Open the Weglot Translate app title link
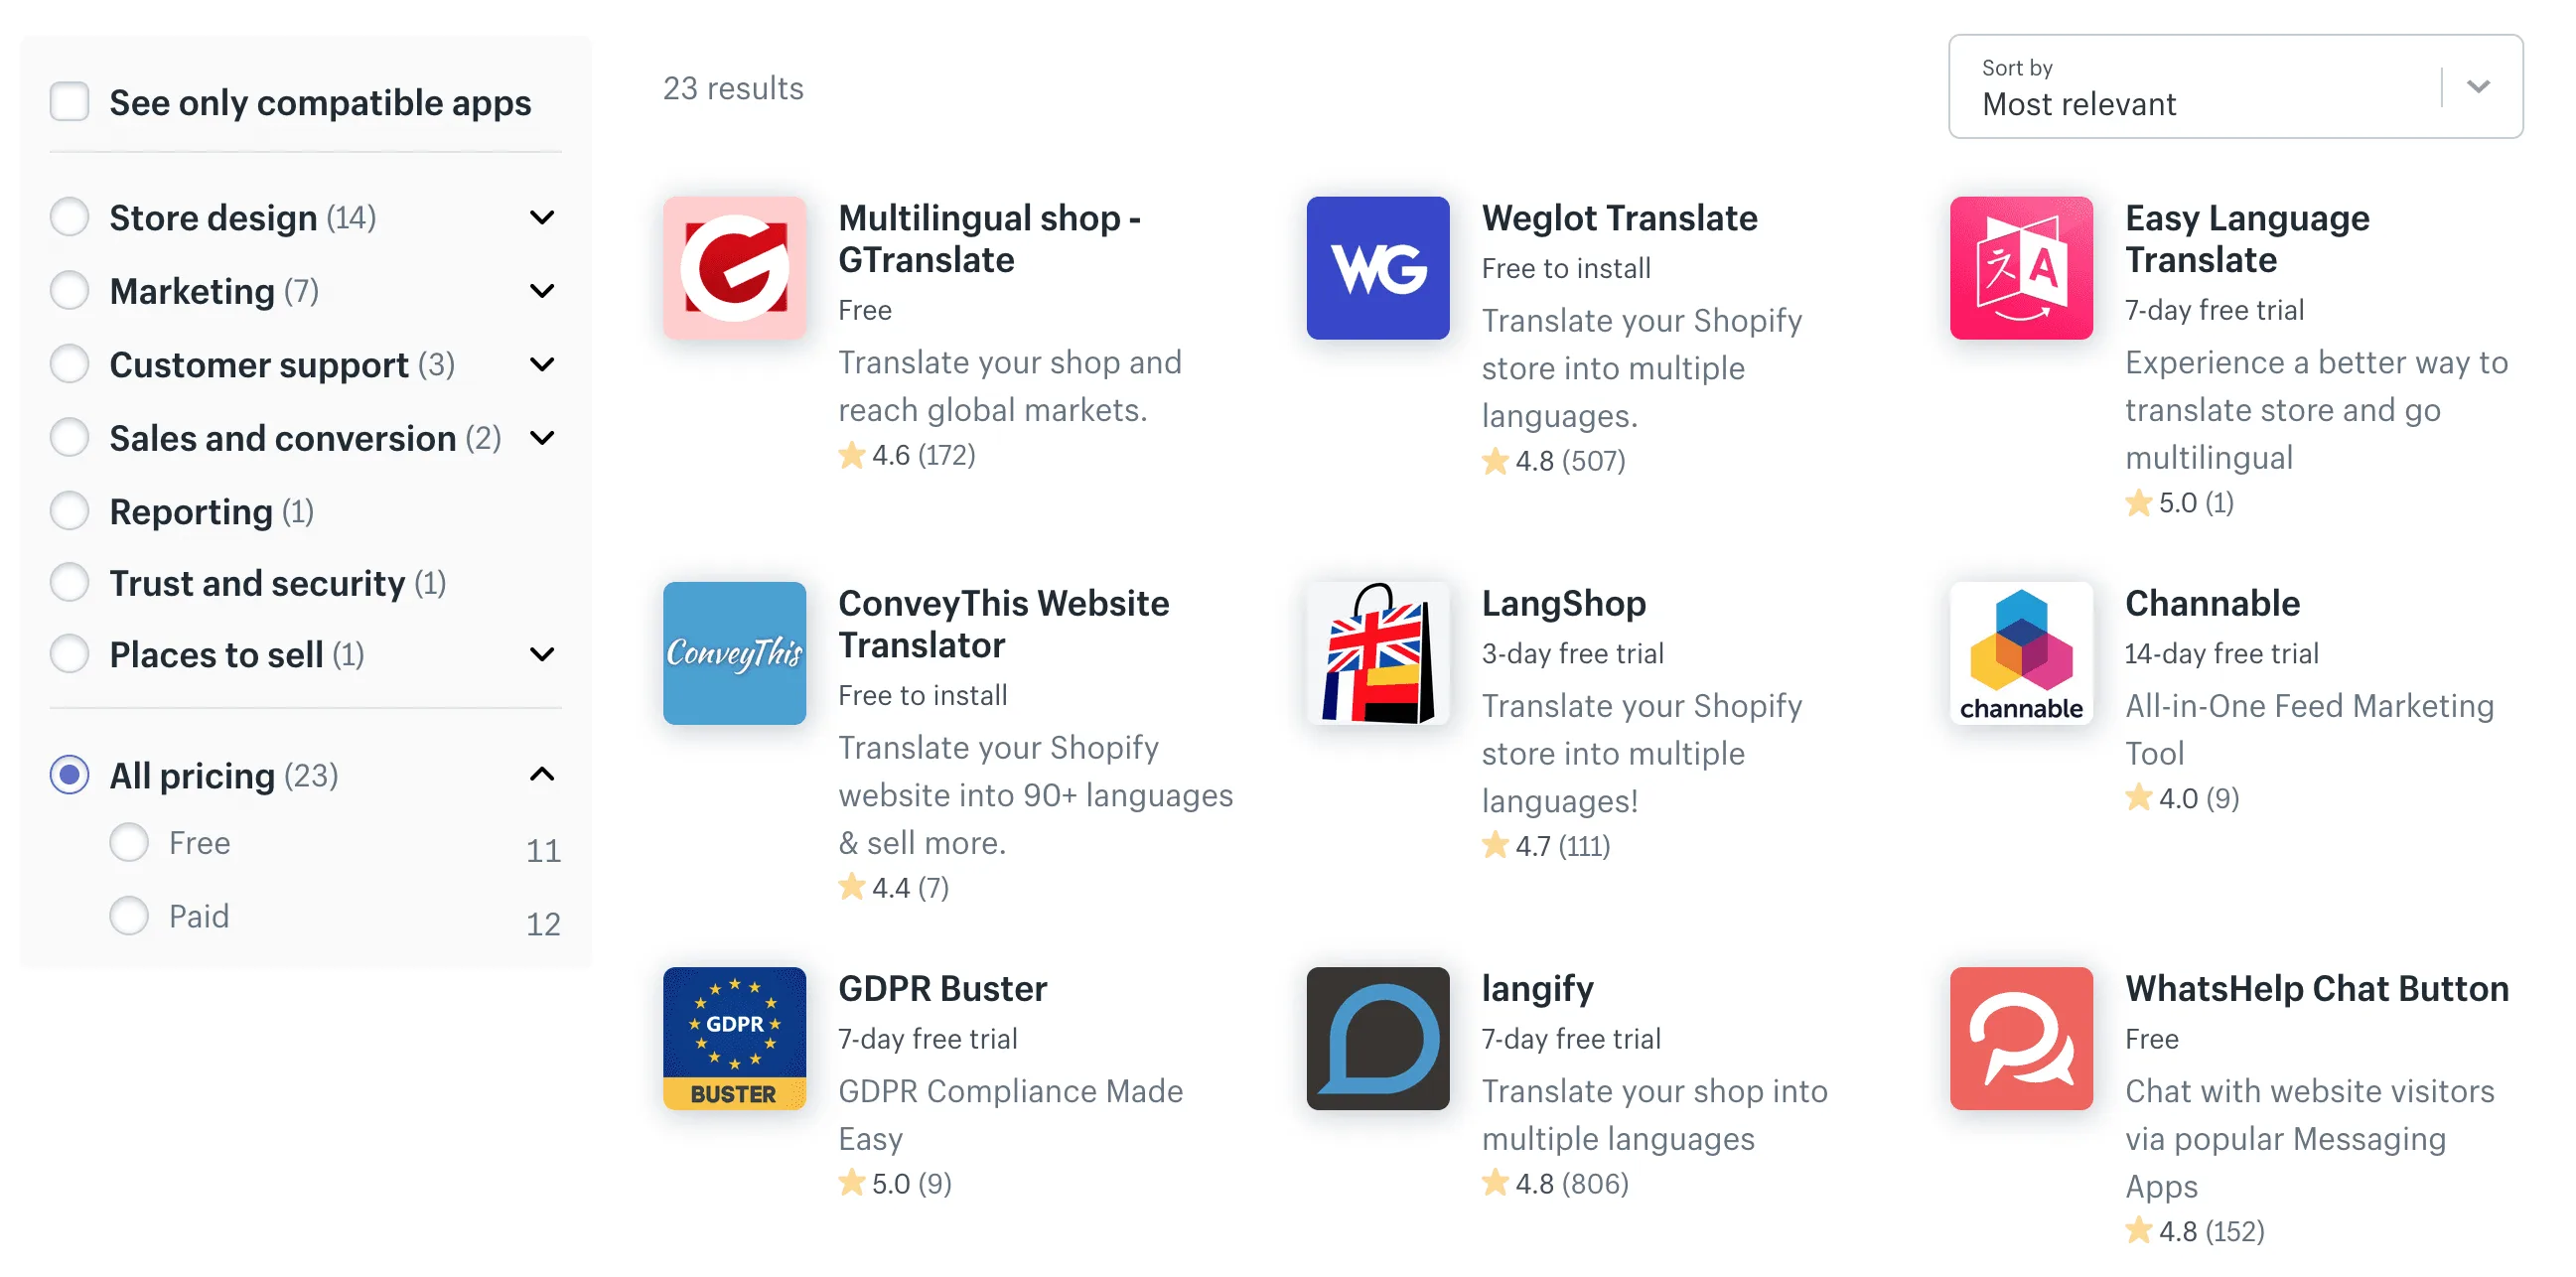The height and width of the screenshot is (1277, 2576). point(1619,218)
